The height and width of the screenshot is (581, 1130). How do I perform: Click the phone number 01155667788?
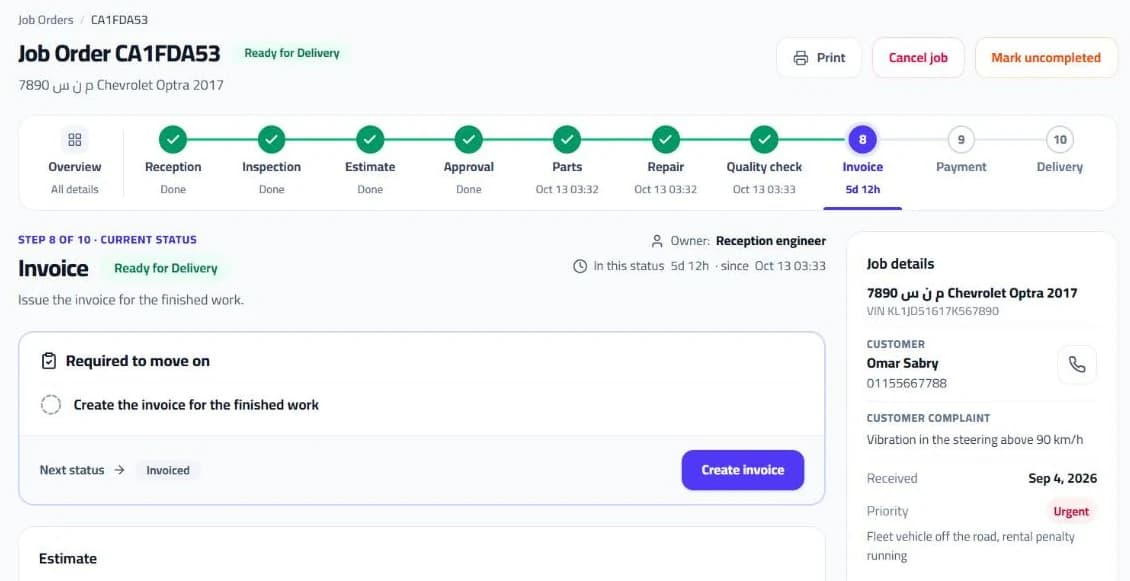coord(907,383)
